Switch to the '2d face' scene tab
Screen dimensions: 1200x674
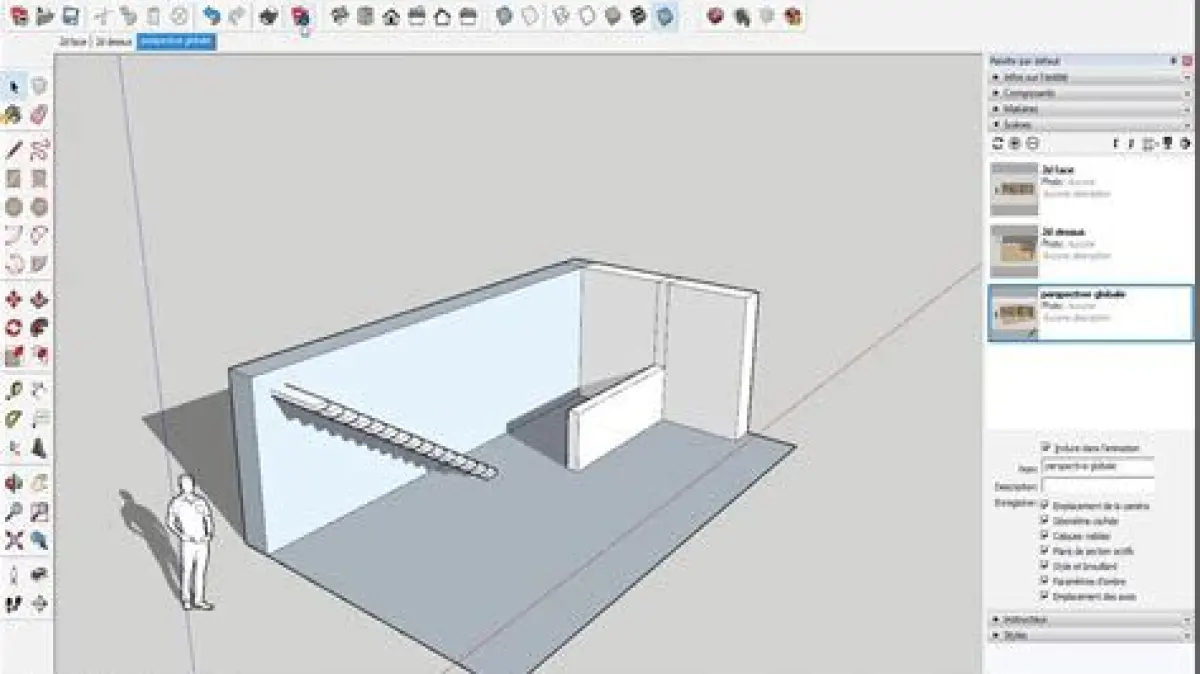coord(73,42)
